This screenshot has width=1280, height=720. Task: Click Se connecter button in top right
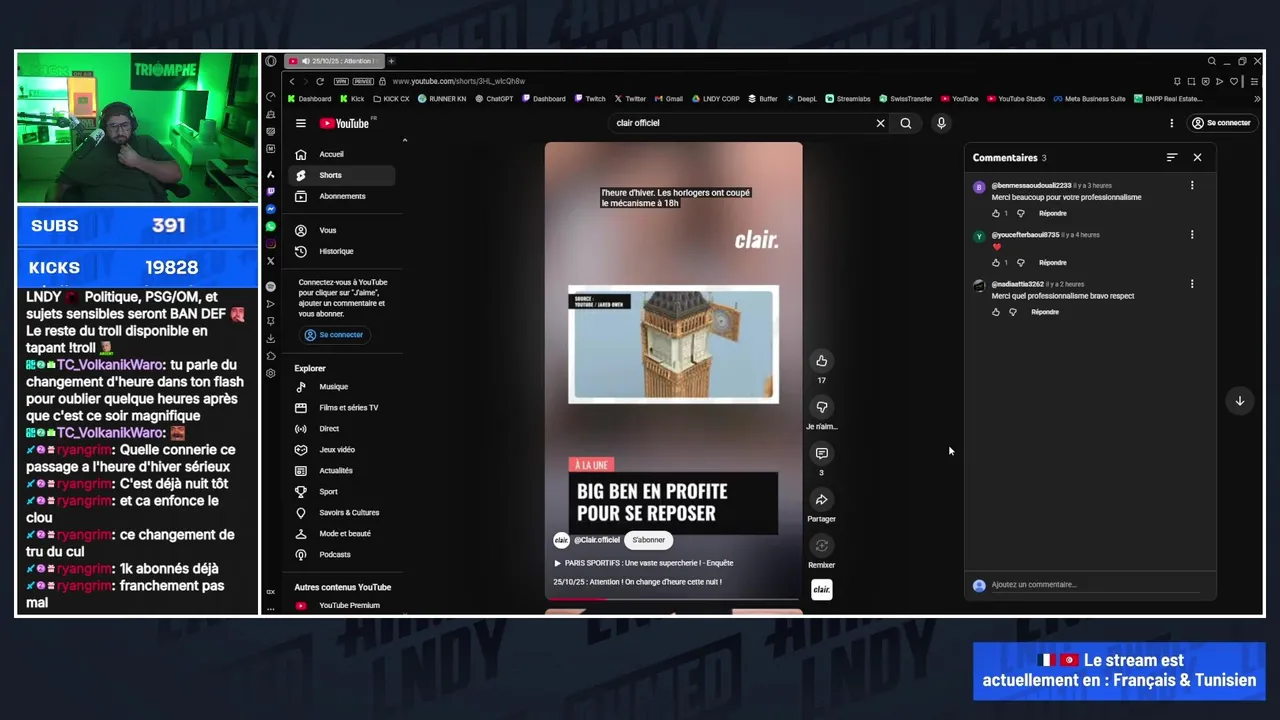(1220, 123)
